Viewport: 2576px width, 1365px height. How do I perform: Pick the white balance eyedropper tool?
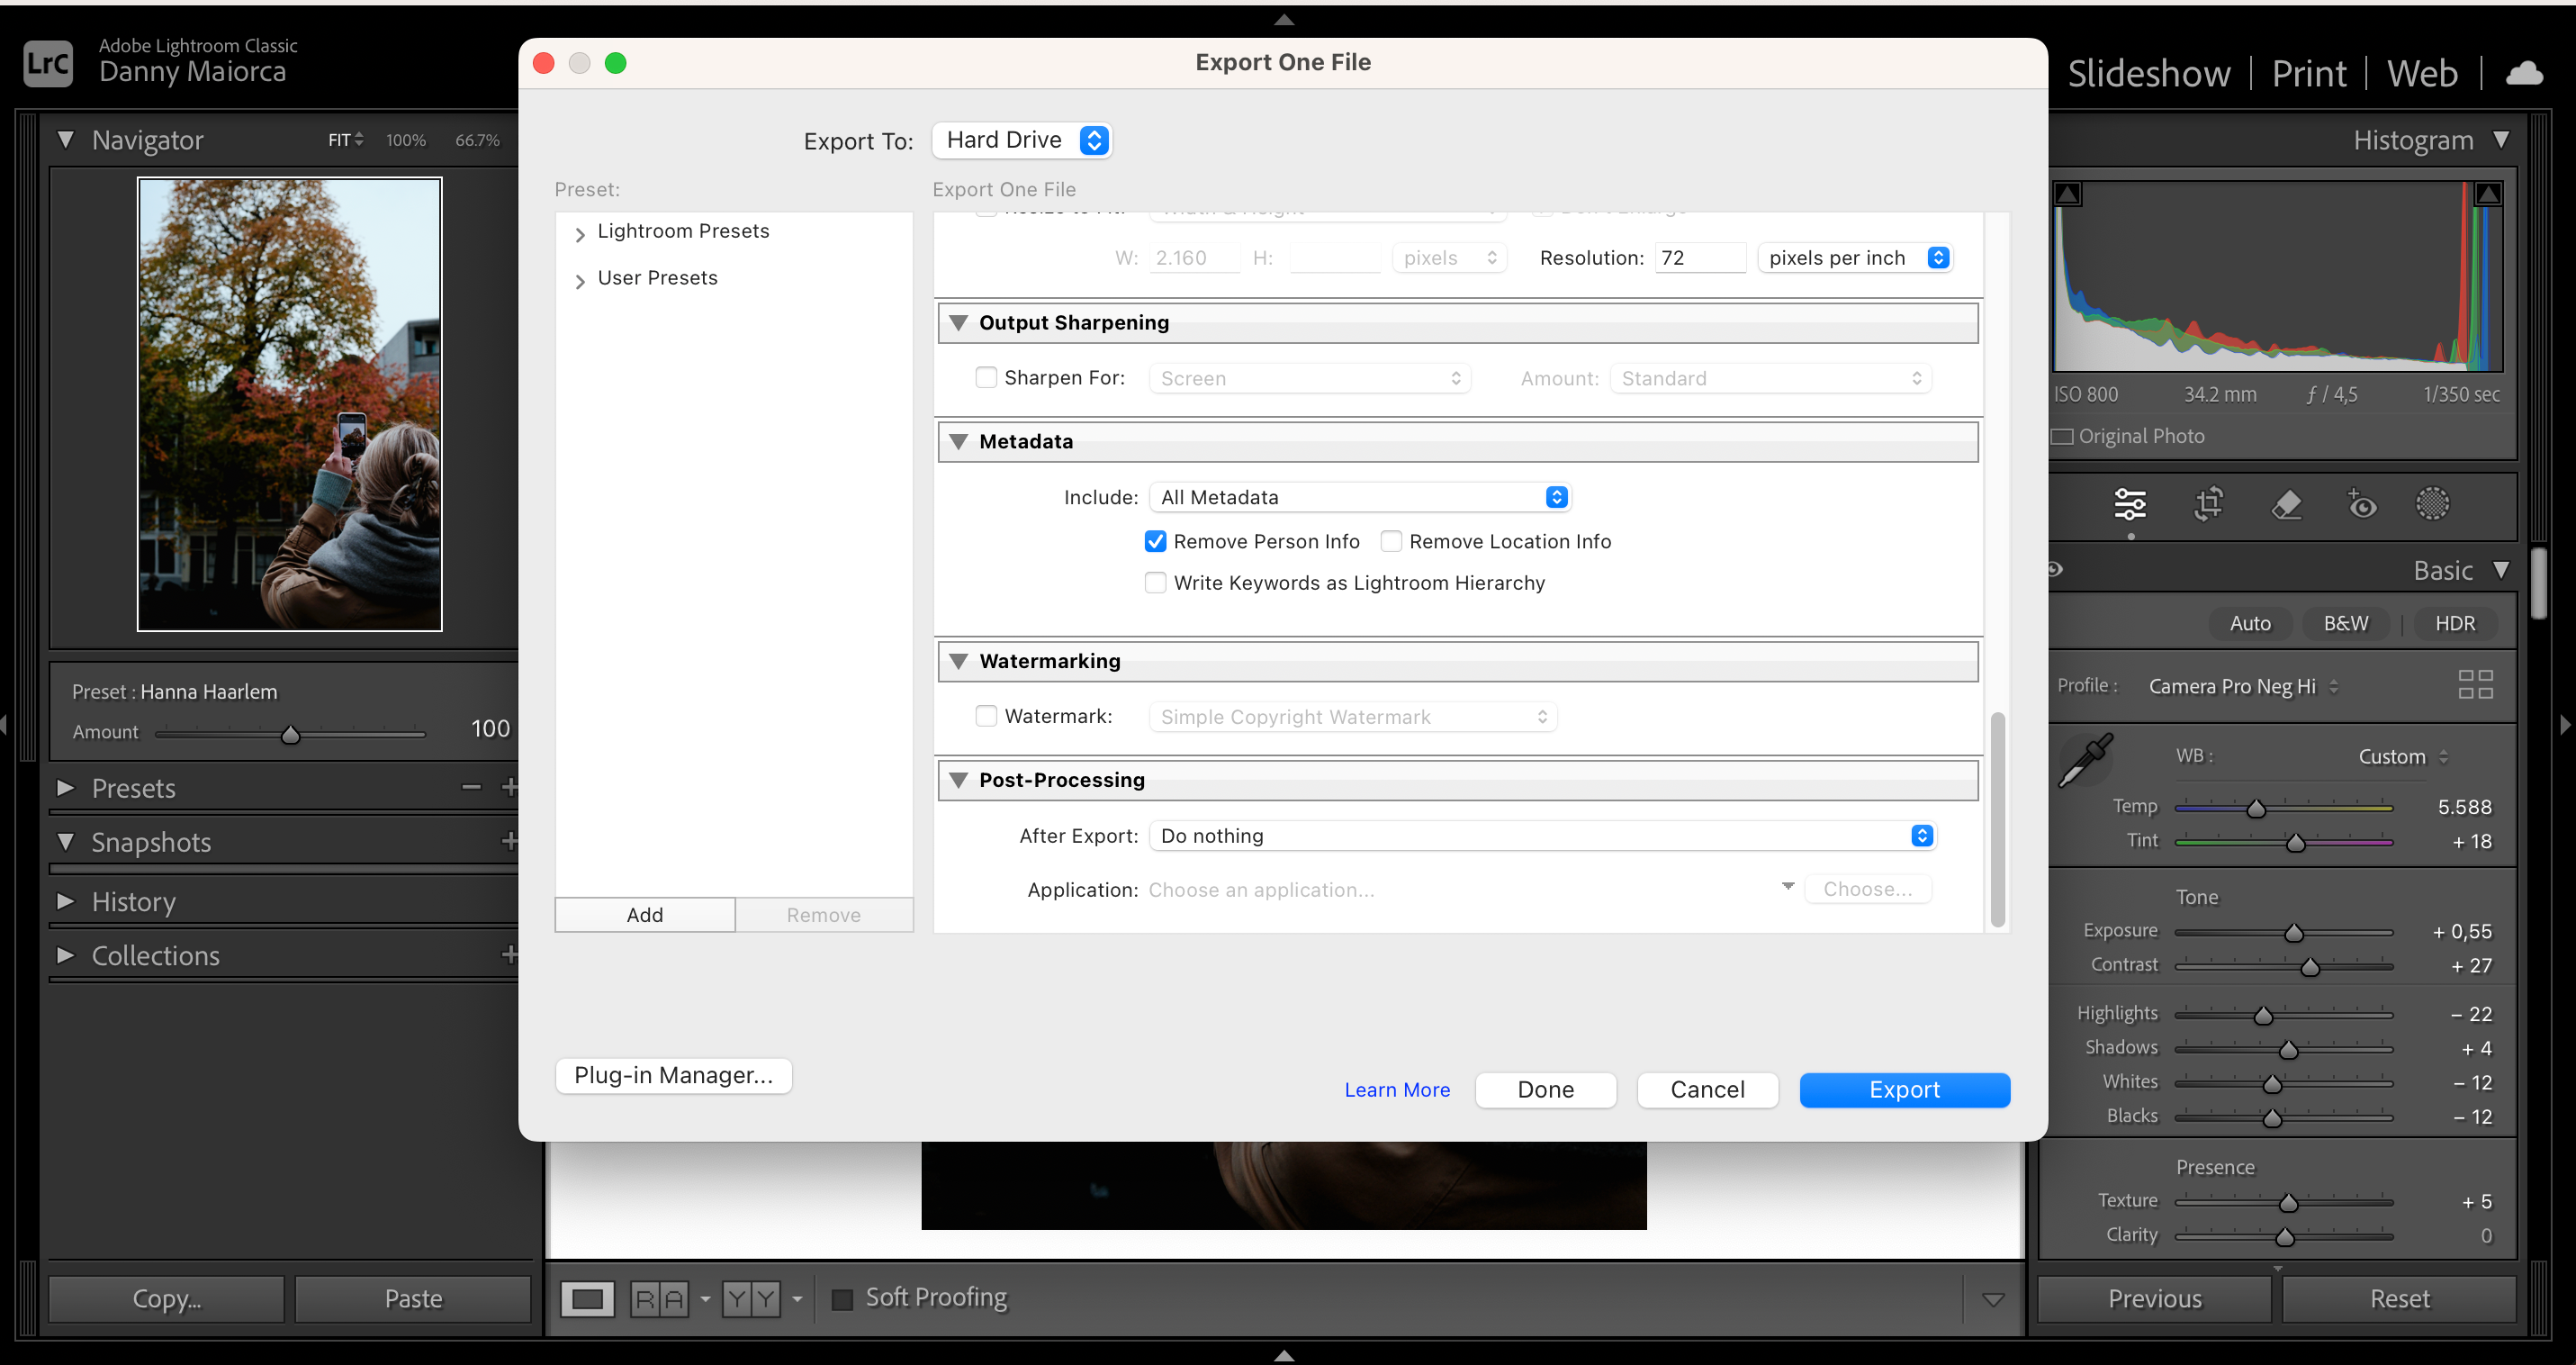[x=2086, y=760]
